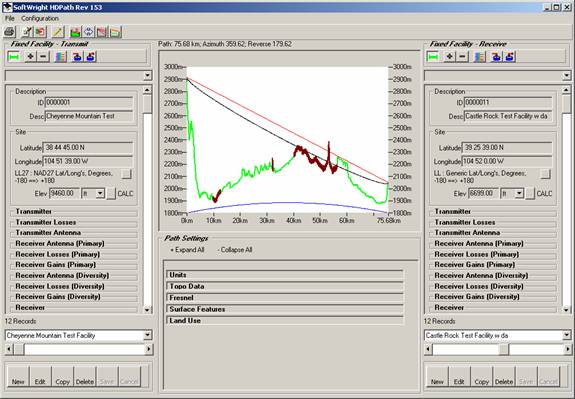Screen dimensions: 575x399
Task: Click the multicolor bars icon in Transmit toolbar
Action: (61, 56)
